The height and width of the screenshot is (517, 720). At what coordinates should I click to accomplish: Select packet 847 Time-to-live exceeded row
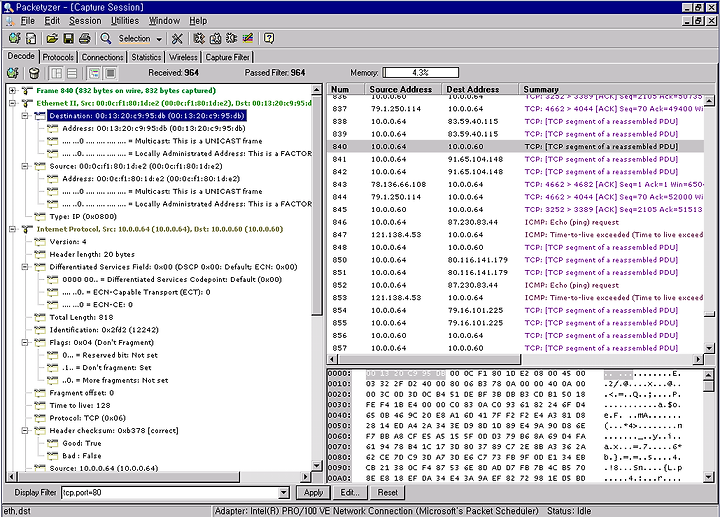(515, 235)
